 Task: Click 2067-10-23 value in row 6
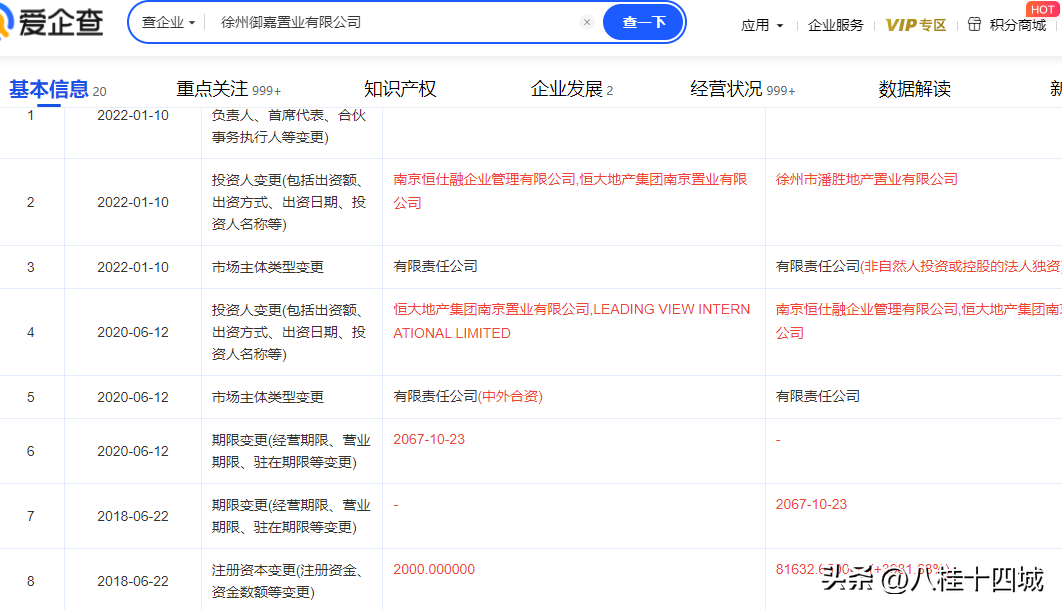(429, 439)
